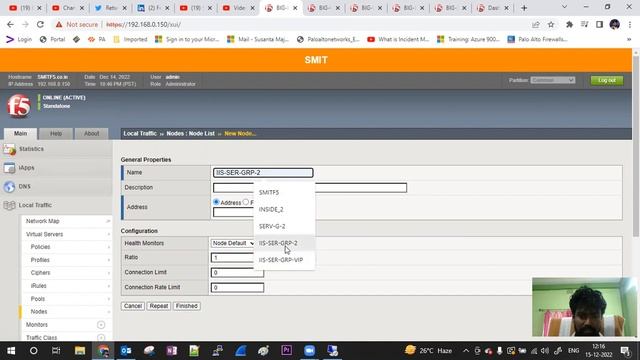This screenshot has height=360, width=640.
Task: Select the FQDN radio button
Action: (x=246, y=202)
